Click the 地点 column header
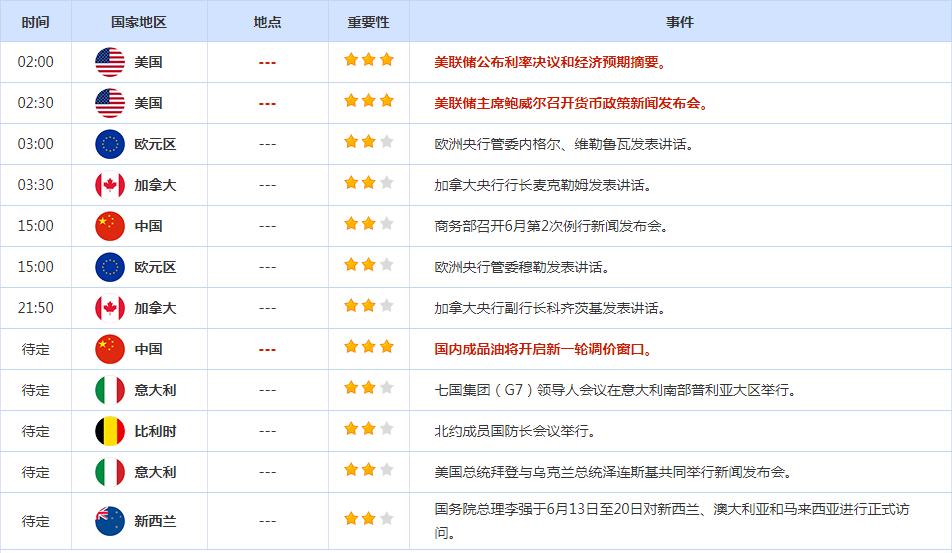This screenshot has width=952, height=553. (267, 21)
